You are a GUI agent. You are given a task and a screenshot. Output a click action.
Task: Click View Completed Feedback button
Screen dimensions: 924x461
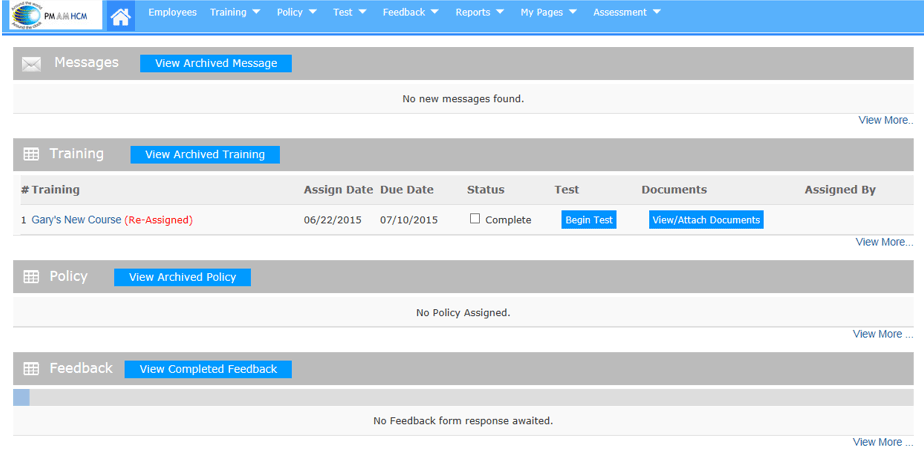click(x=208, y=369)
